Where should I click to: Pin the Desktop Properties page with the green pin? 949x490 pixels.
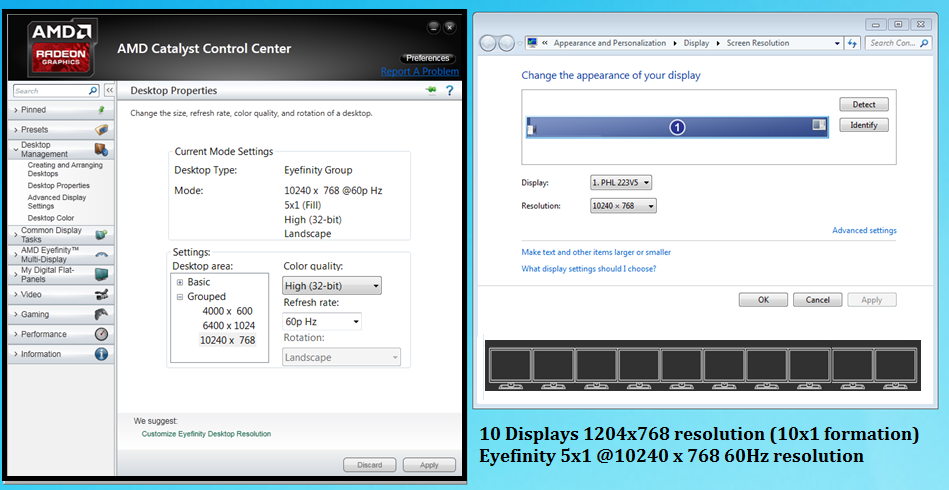point(431,90)
